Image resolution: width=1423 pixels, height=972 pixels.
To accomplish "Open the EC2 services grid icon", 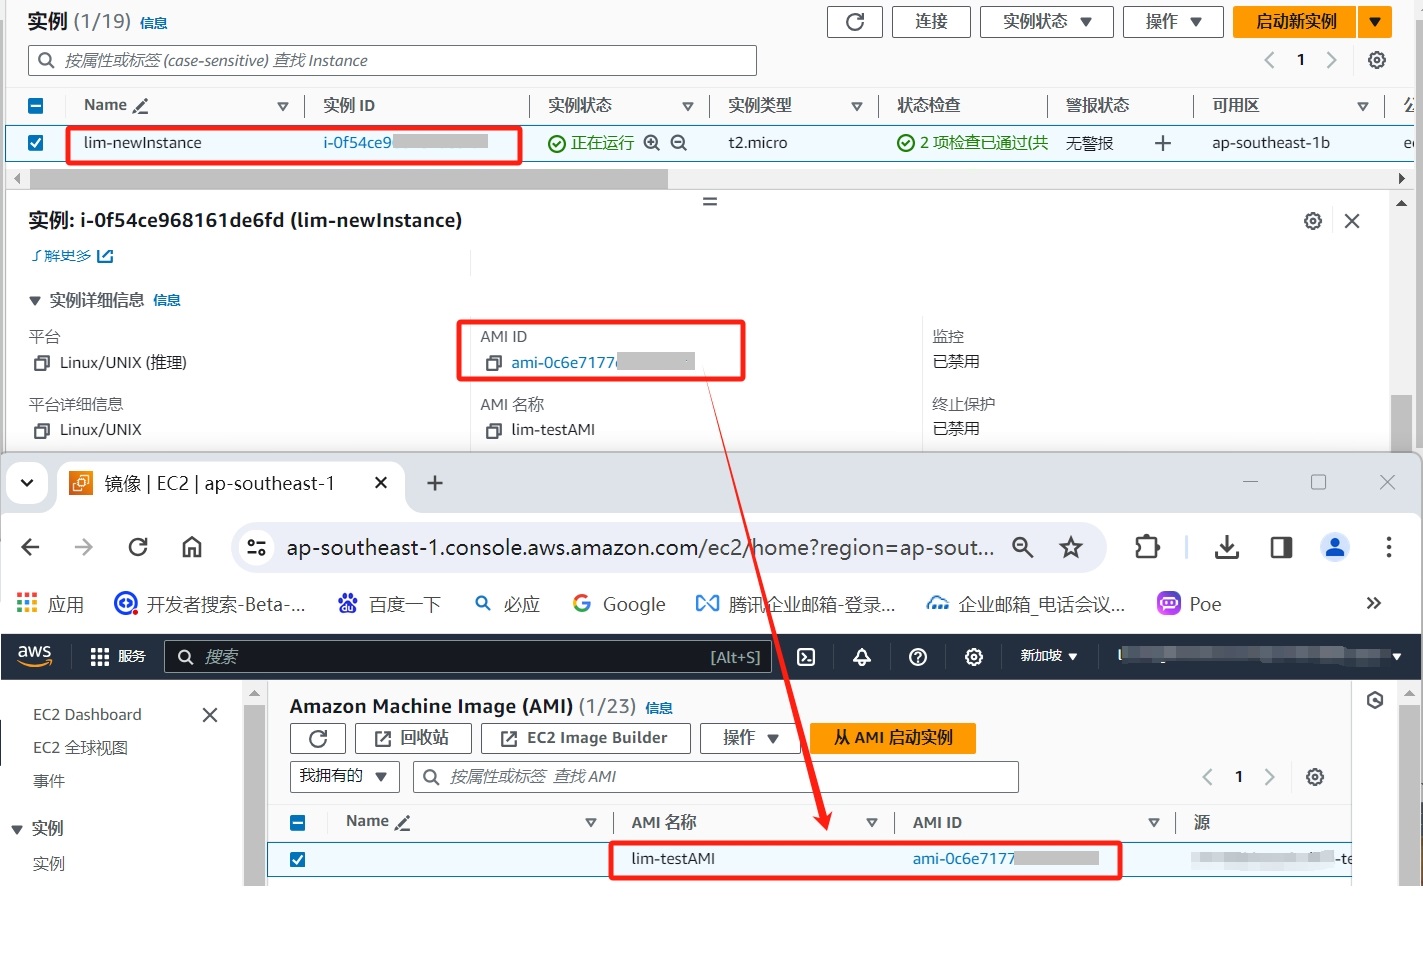I will [100, 657].
